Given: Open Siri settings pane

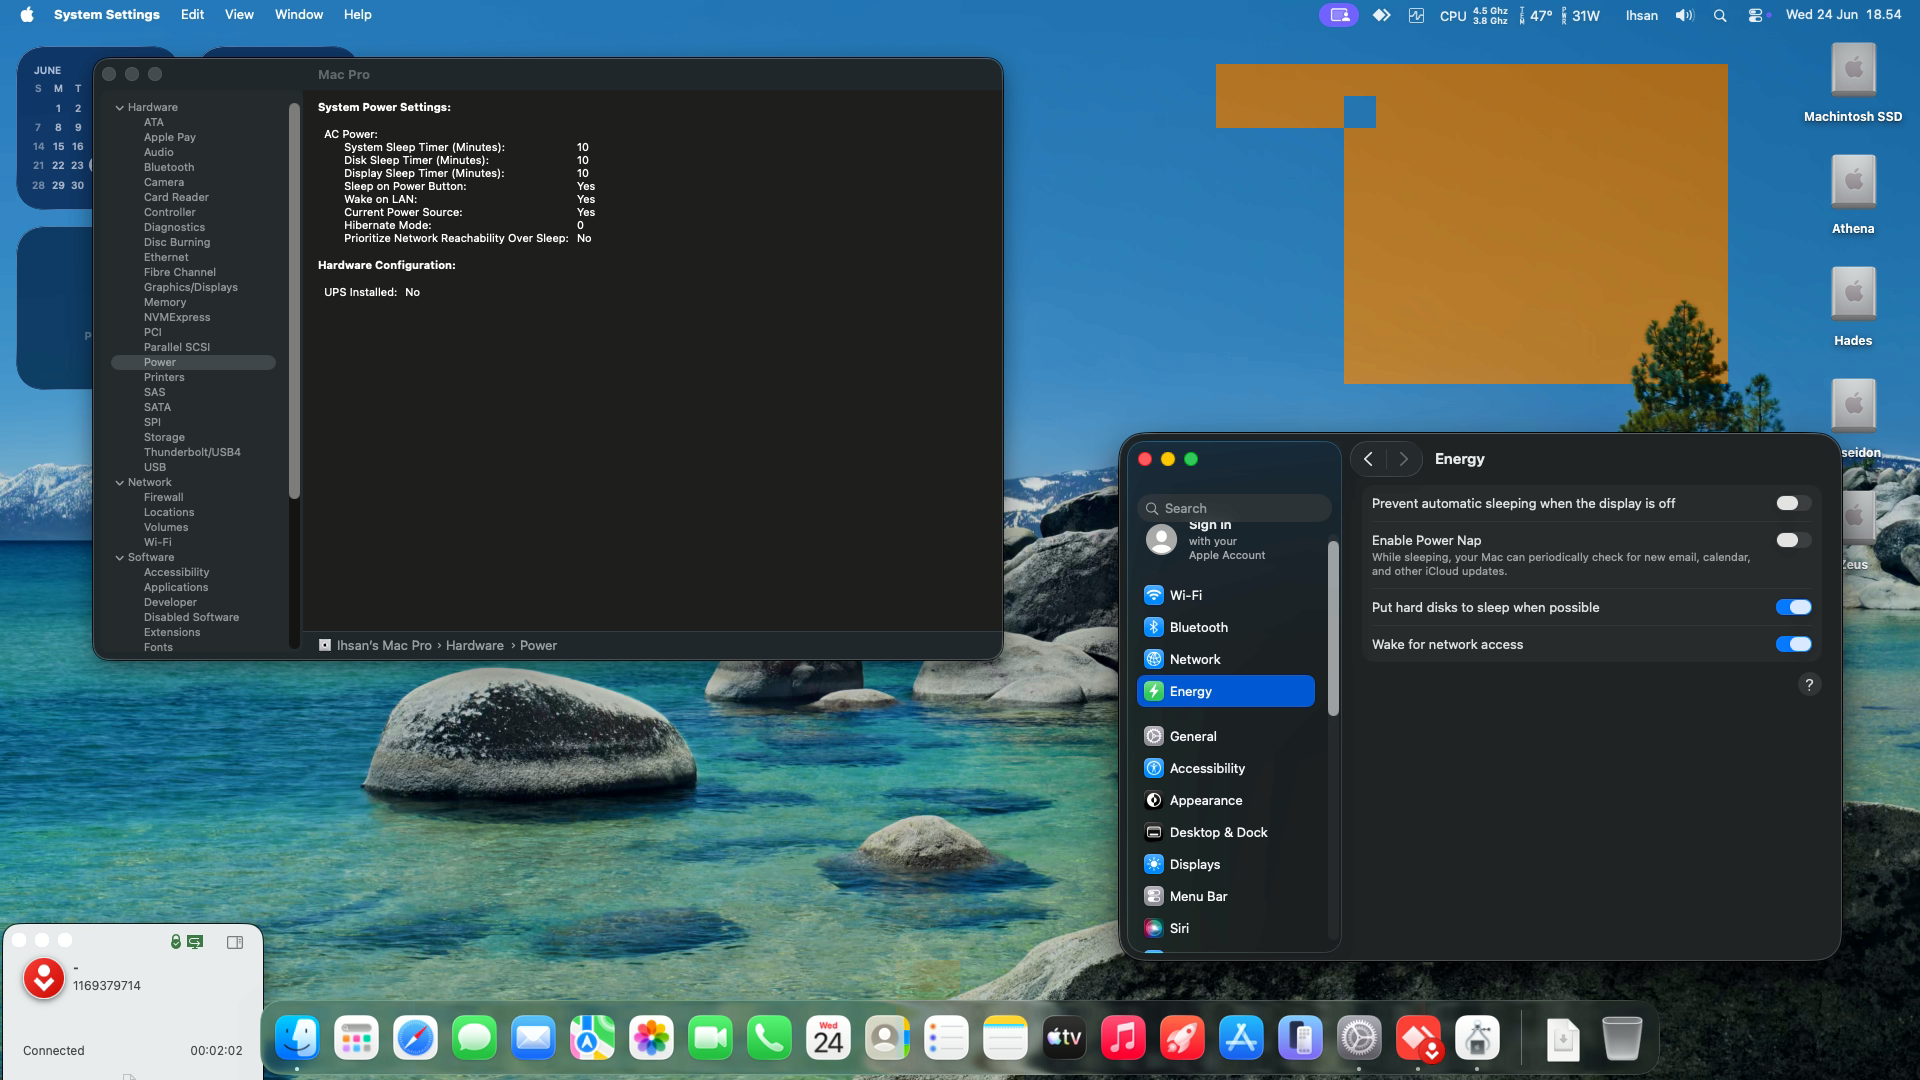Looking at the screenshot, I should (x=1225, y=928).
